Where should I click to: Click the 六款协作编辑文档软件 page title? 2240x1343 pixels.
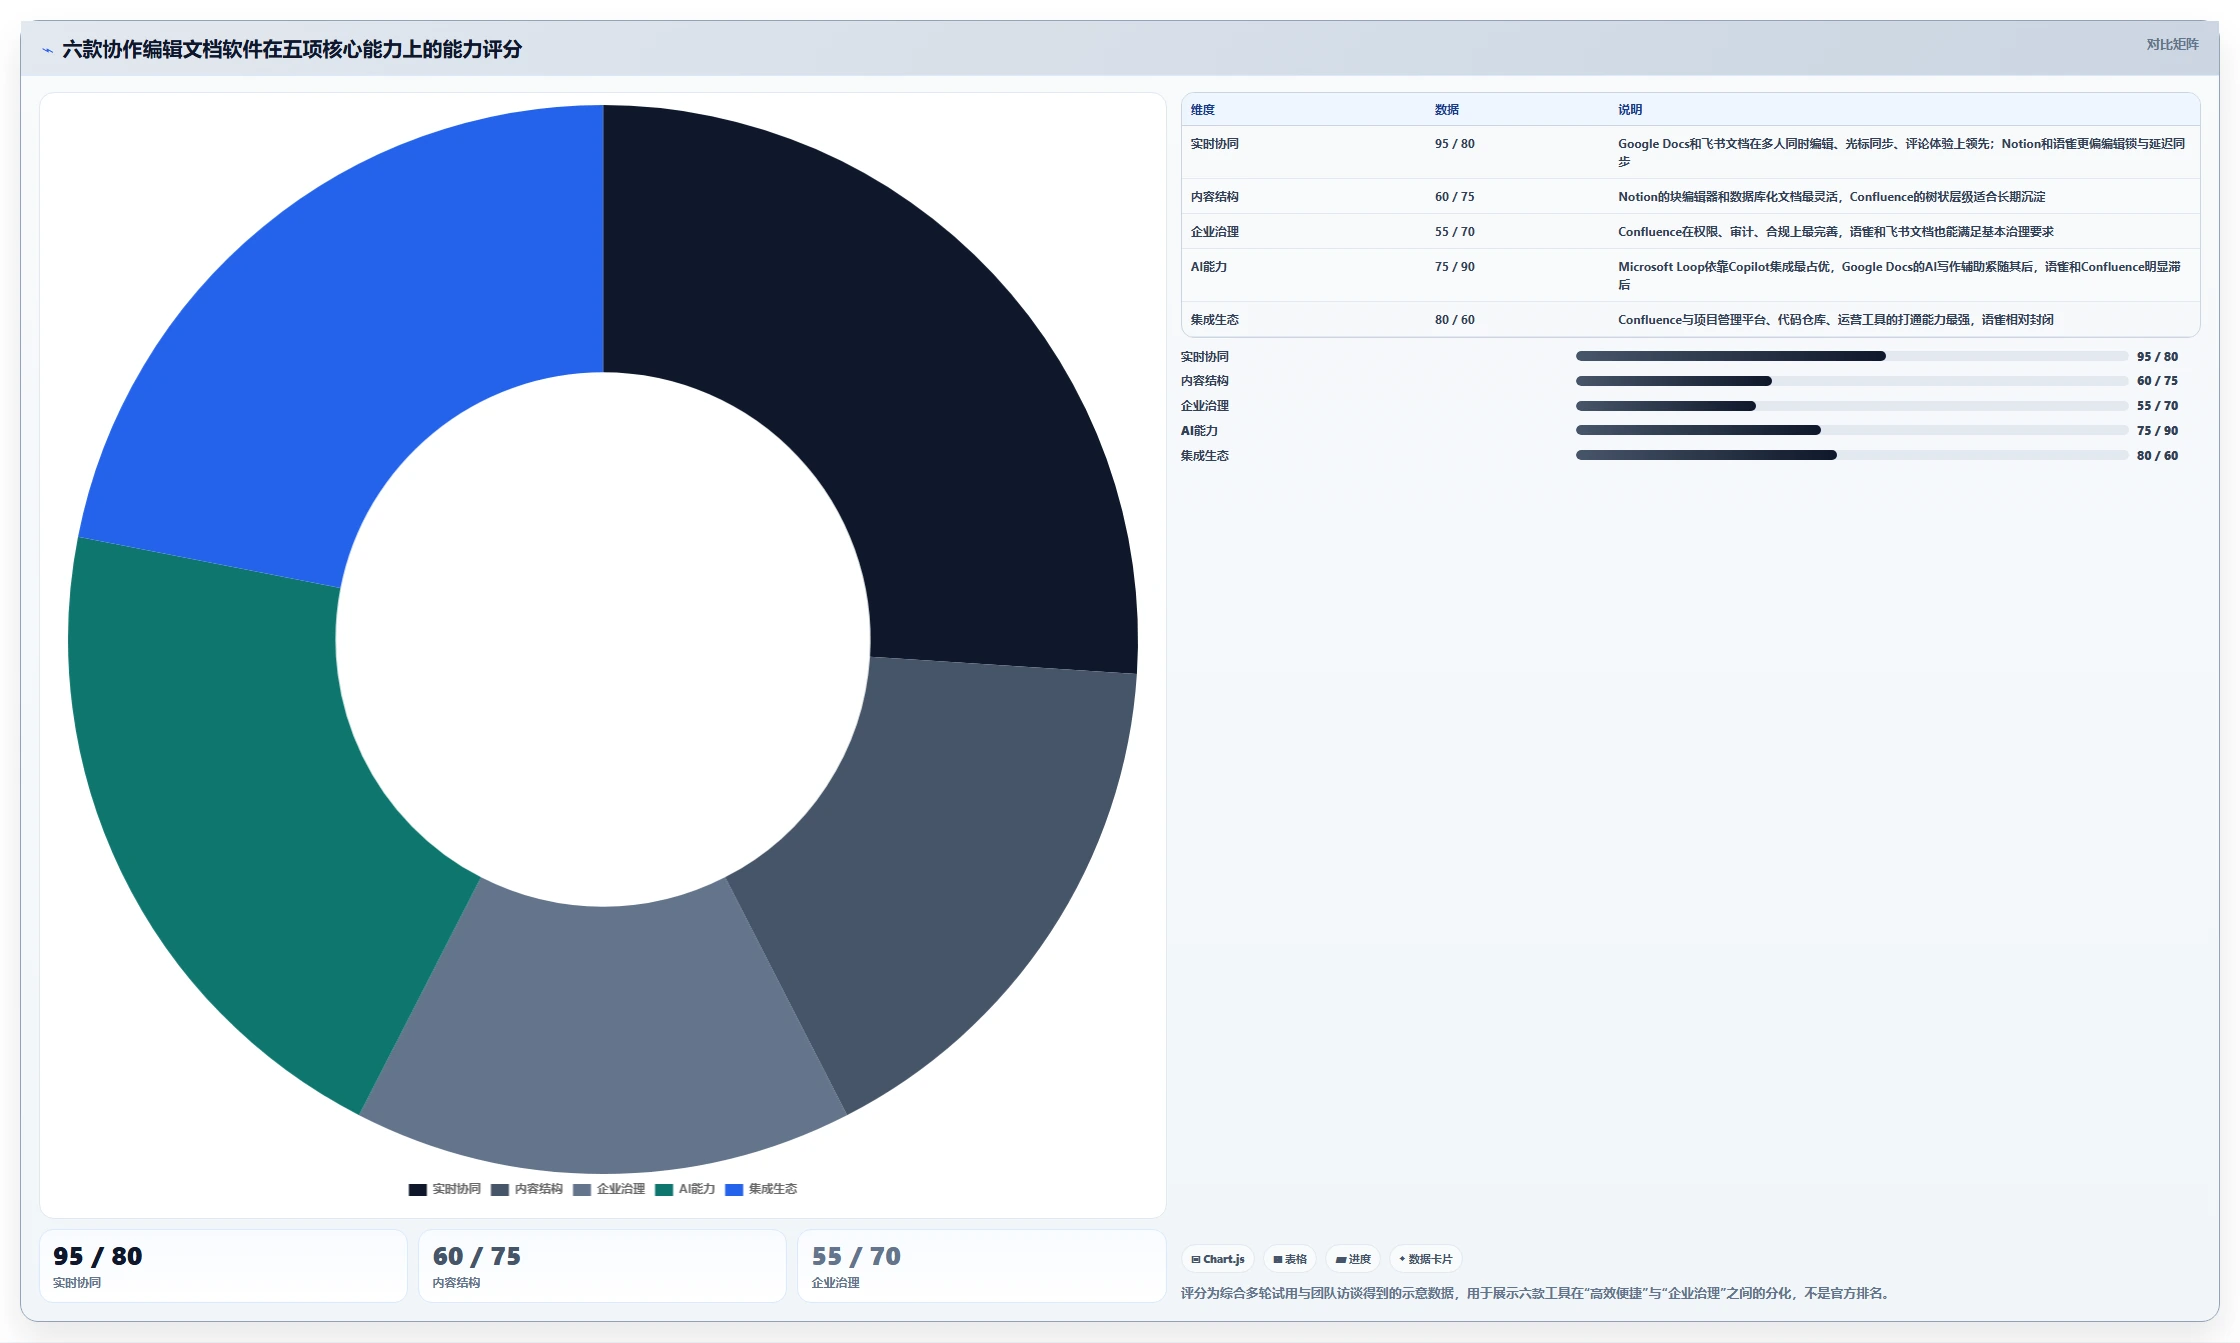click(292, 49)
